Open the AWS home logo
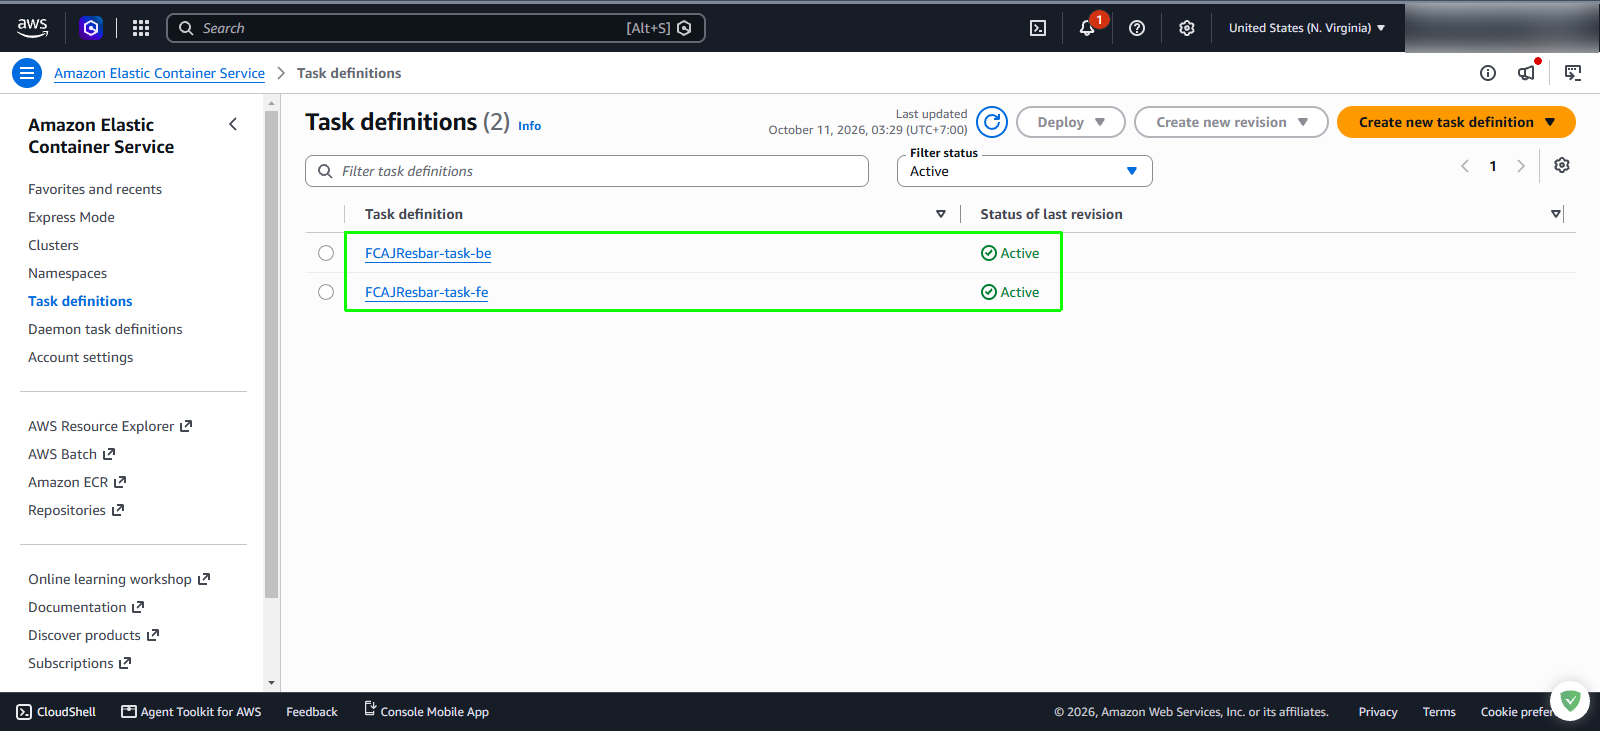The height and width of the screenshot is (731, 1600). [x=32, y=28]
